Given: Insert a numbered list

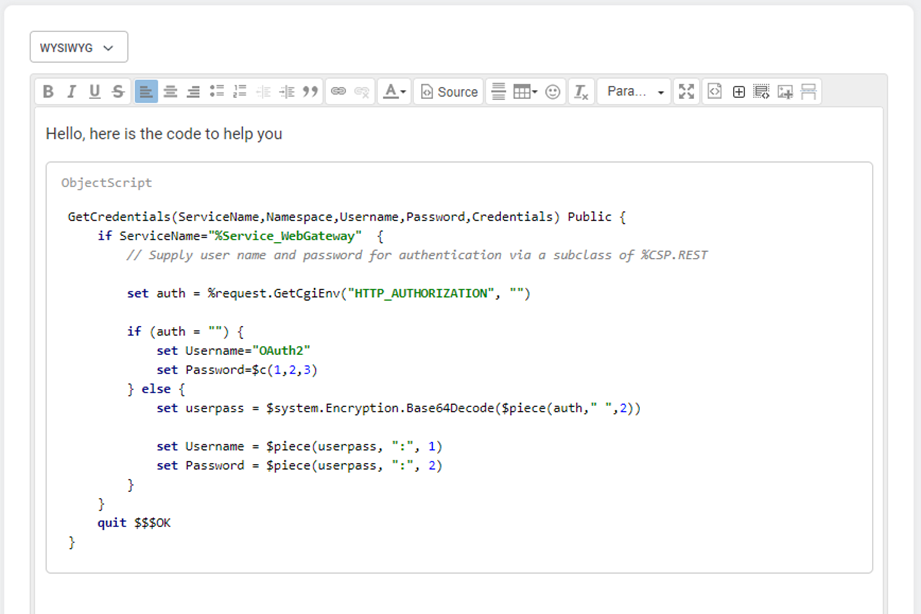Looking at the screenshot, I should [240, 92].
